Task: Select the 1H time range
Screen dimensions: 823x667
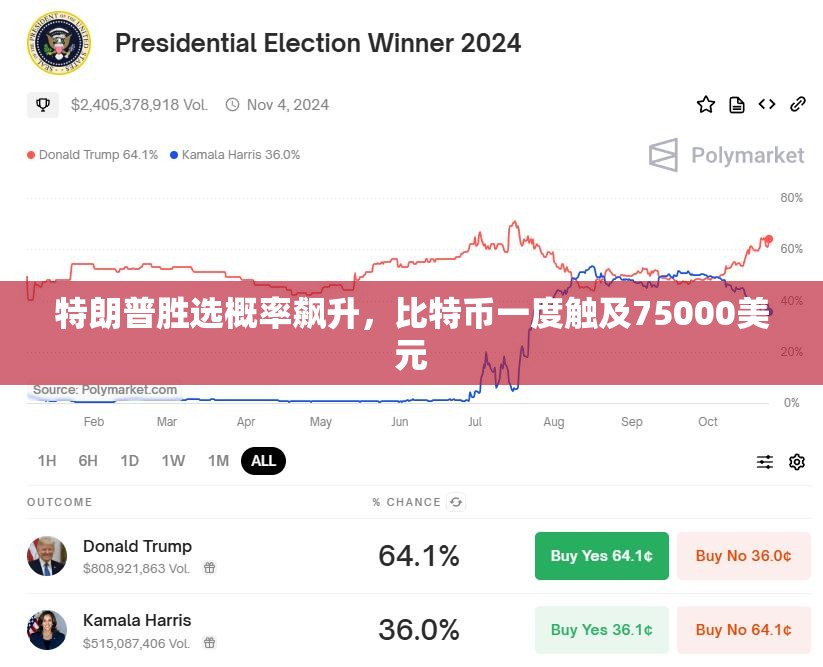Action: (x=47, y=461)
